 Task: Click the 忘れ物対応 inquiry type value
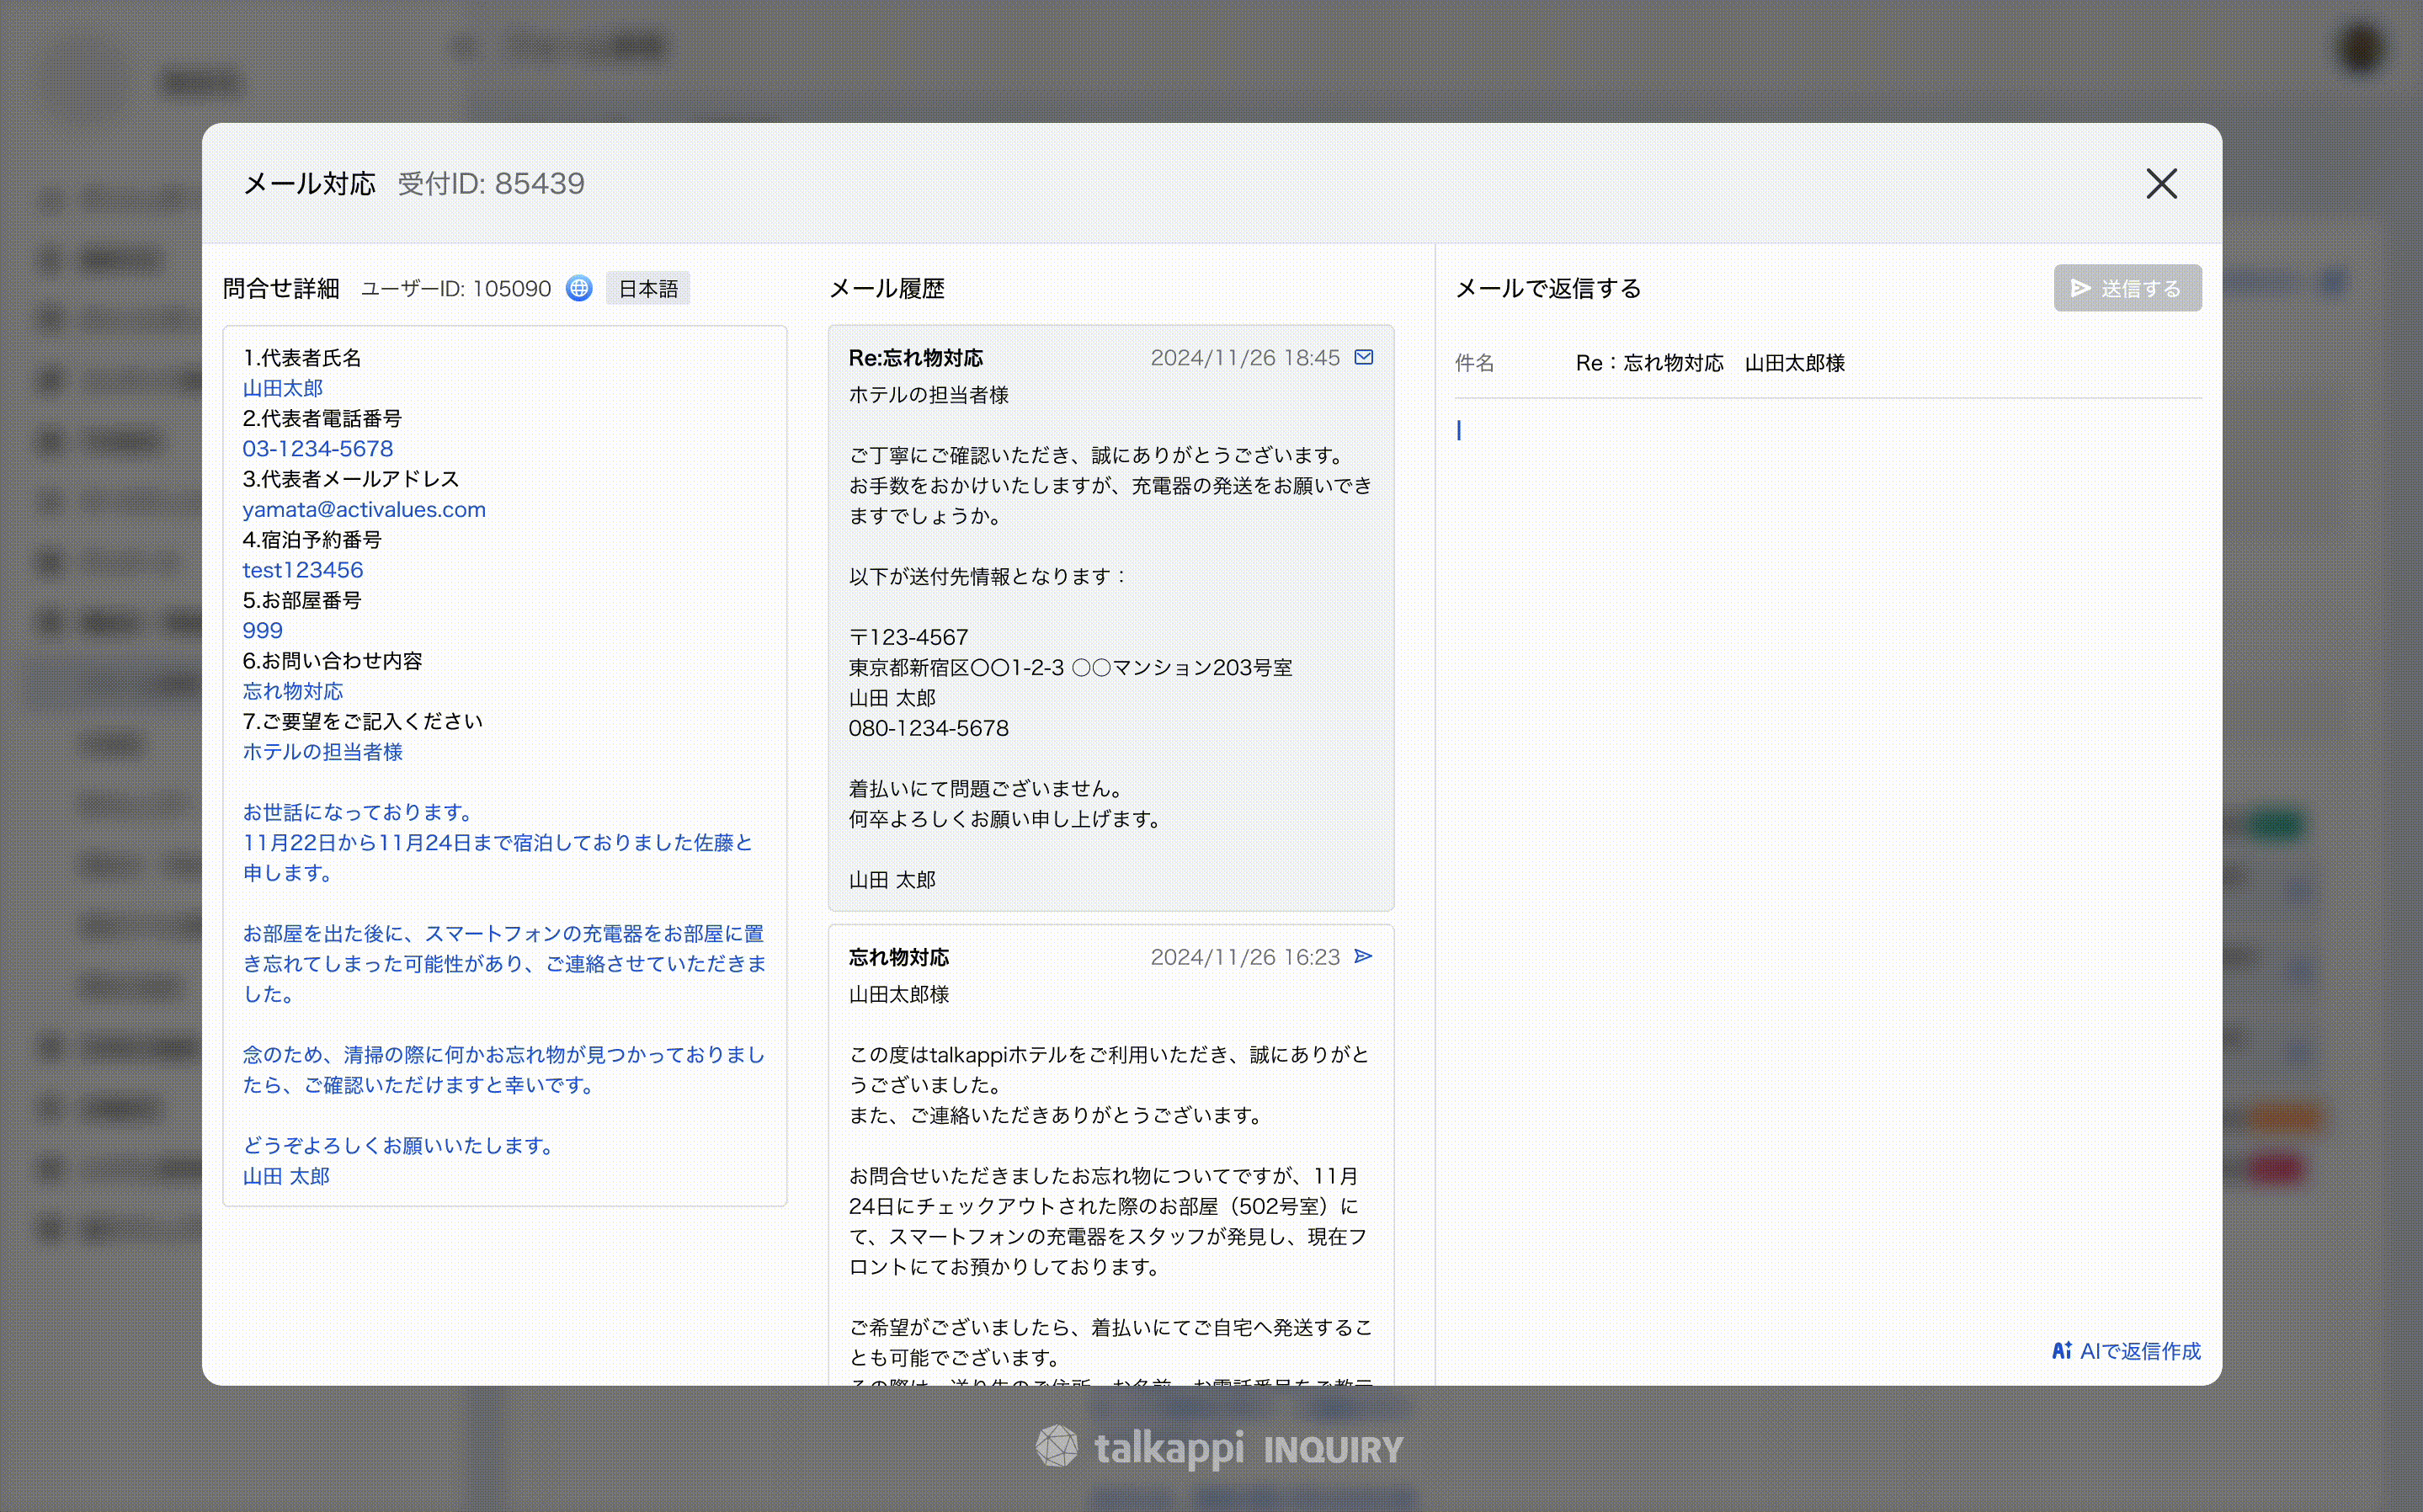pyautogui.click(x=292, y=691)
